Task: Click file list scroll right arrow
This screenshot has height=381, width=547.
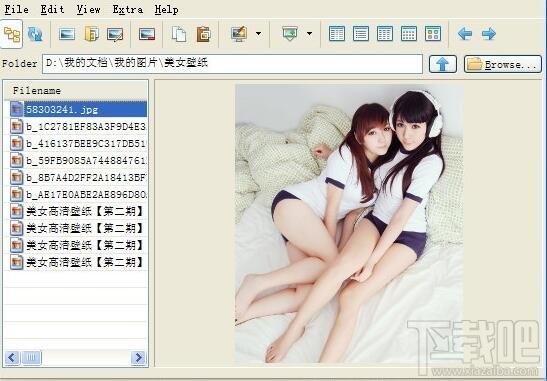Action: [x=138, y=358]
